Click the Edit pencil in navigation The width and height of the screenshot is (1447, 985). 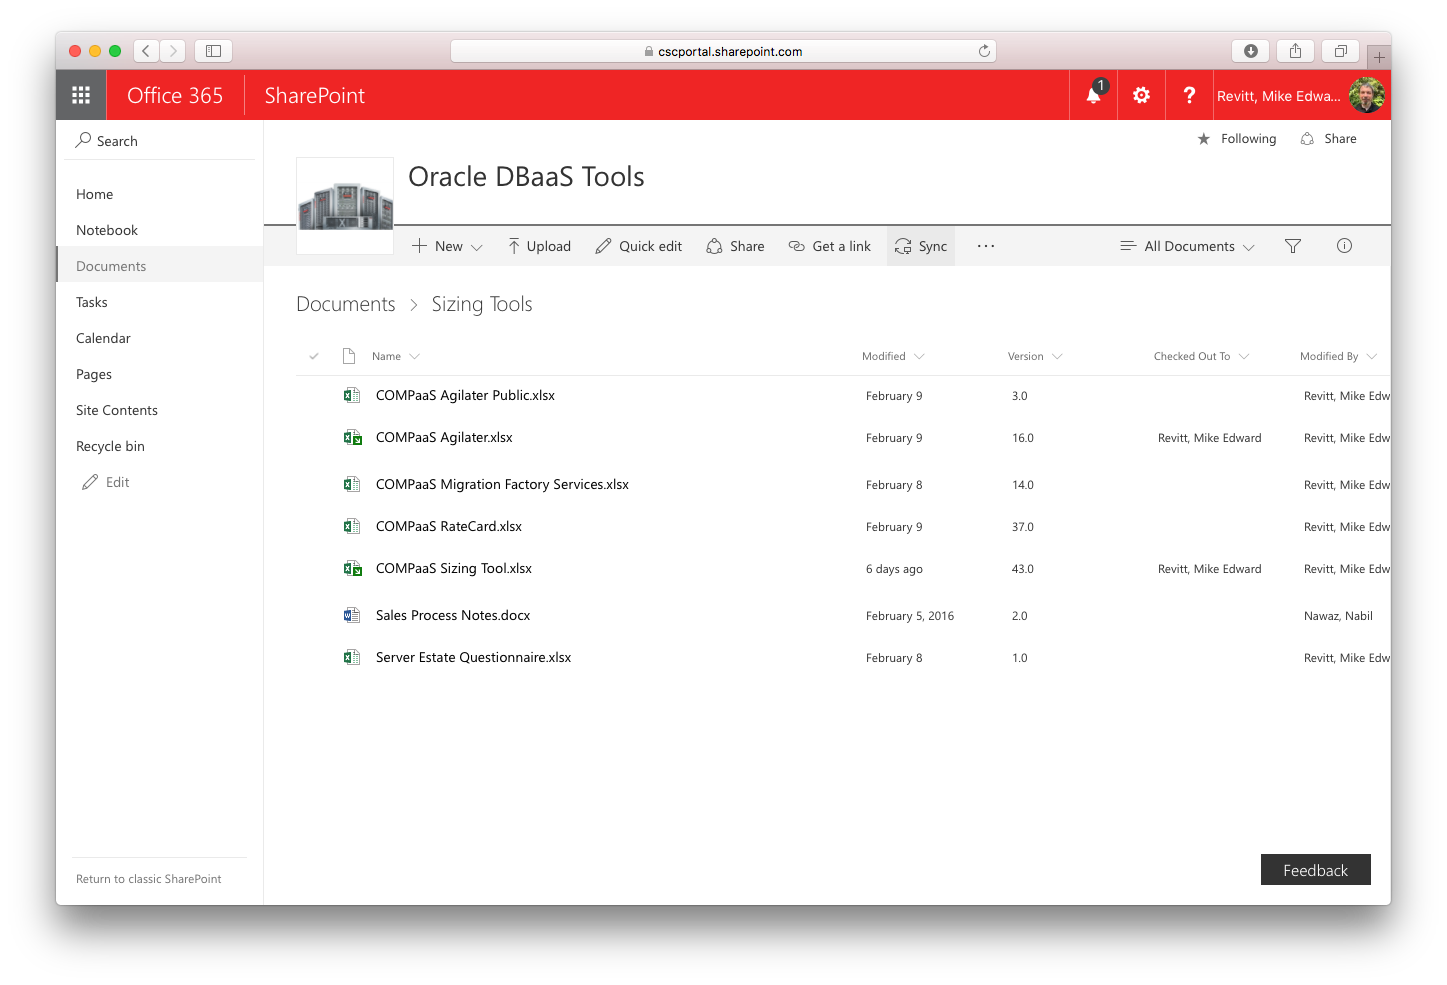click(x=90, y=482)
